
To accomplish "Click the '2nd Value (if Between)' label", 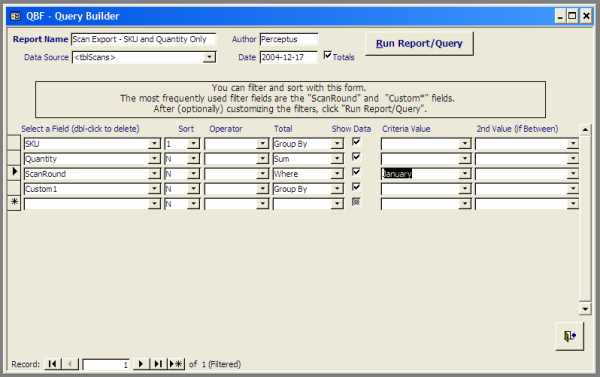I will click(517, 129).
